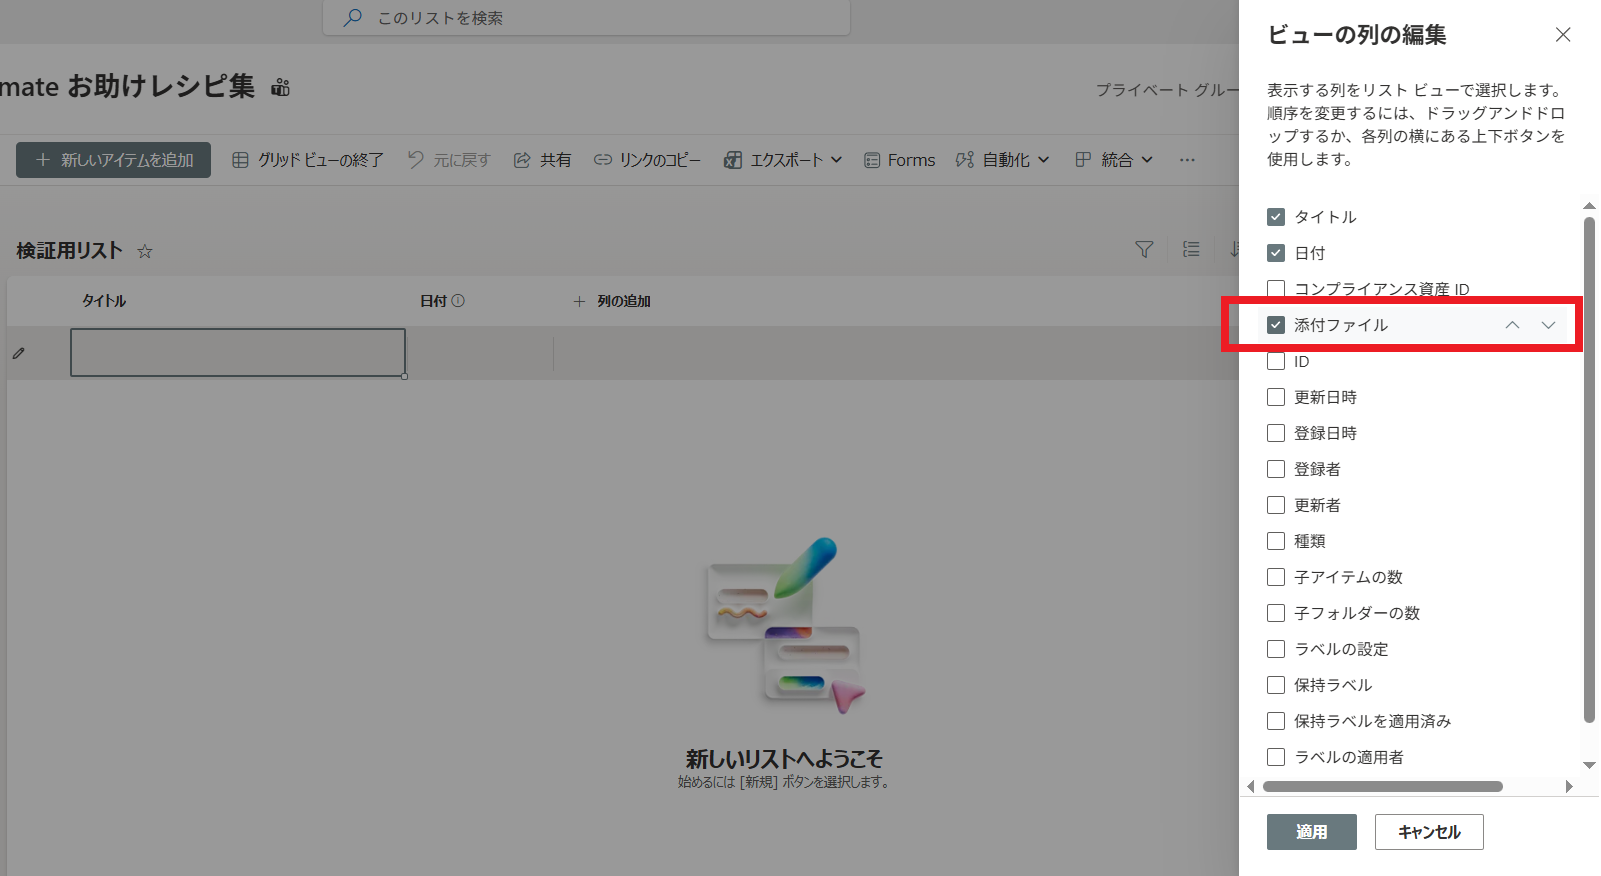Screen dimensions: 1601x876
Task: Click the panel's horizontal scrollbar thumb
Action: pos(1382,787)
